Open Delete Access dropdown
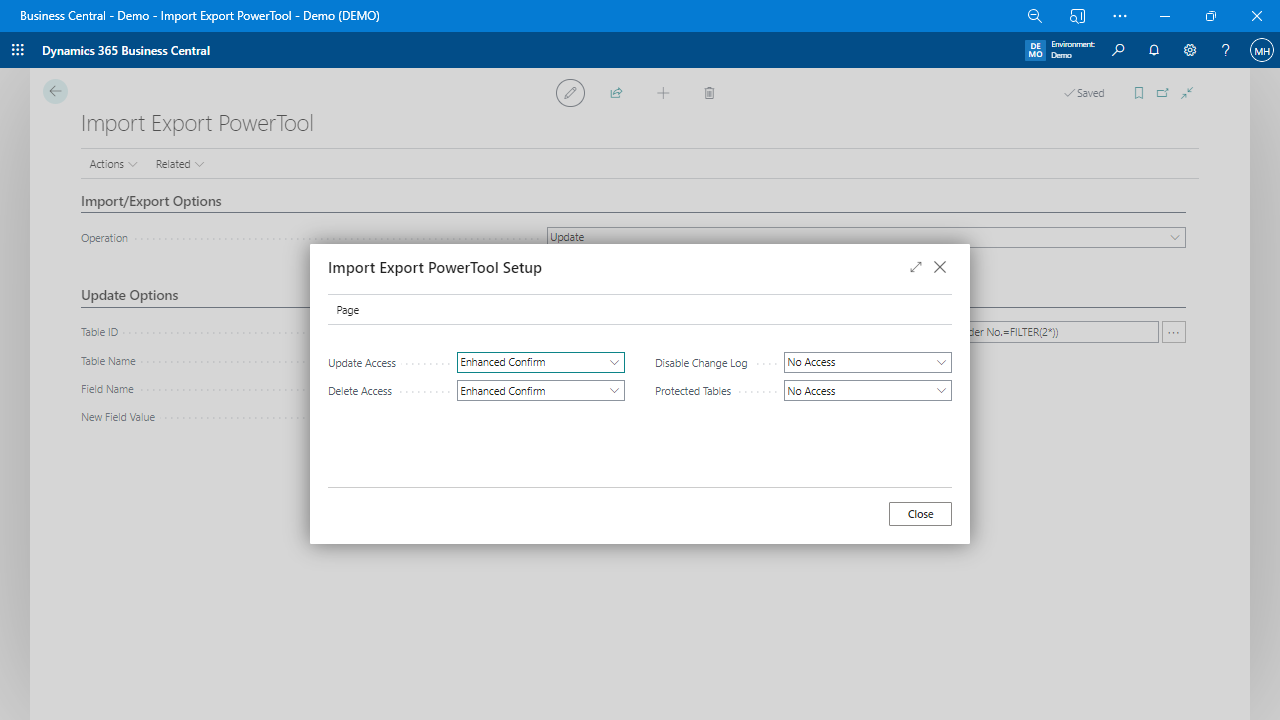1280x720 pixels. 614,390
